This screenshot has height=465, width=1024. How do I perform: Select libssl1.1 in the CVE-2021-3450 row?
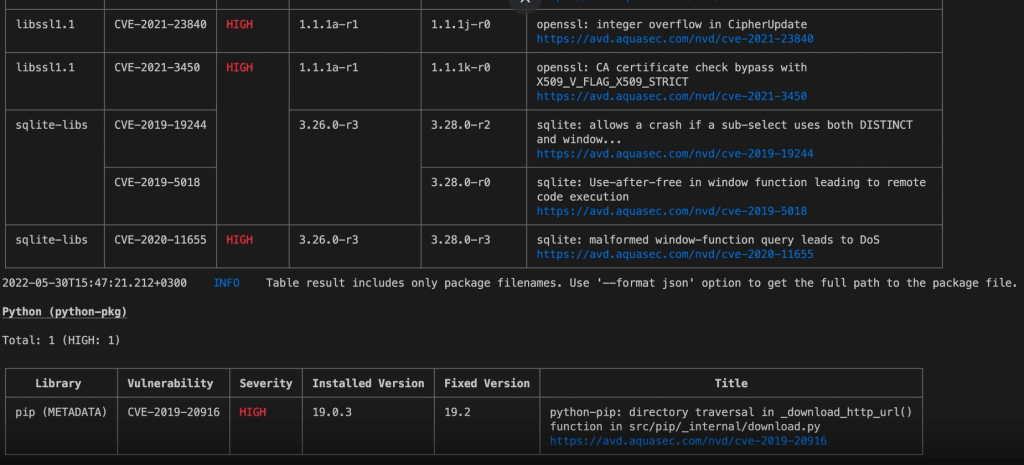coord(45,68)
